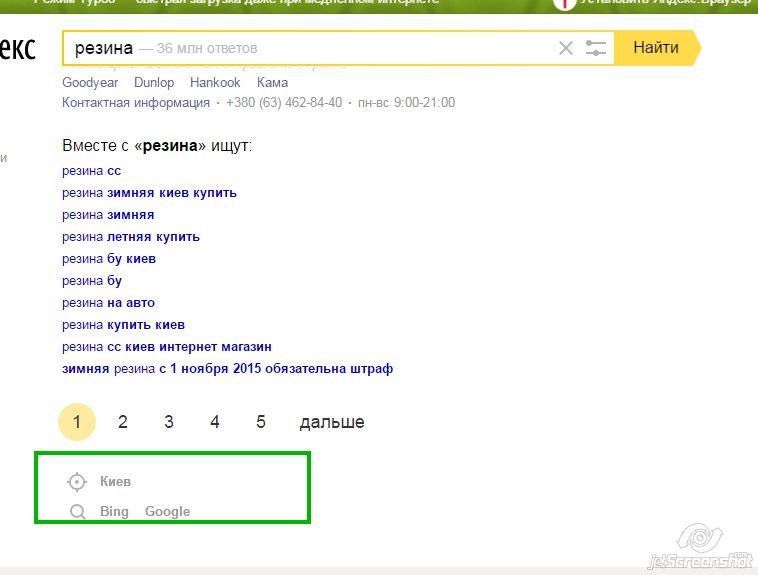Screen dimensions: 758x575
Task: Click the Yandex logo at top left
Action: tap(17, 48)
